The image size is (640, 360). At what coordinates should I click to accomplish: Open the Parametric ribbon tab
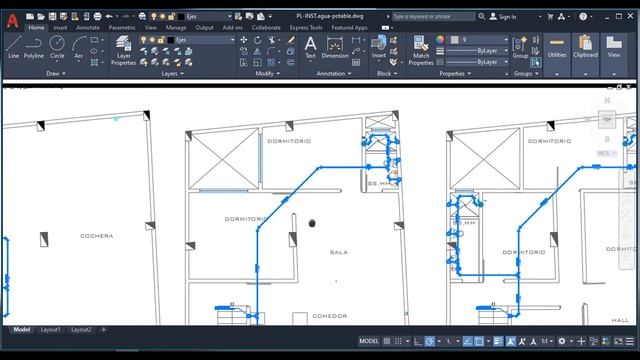click(x=122, y=28)
